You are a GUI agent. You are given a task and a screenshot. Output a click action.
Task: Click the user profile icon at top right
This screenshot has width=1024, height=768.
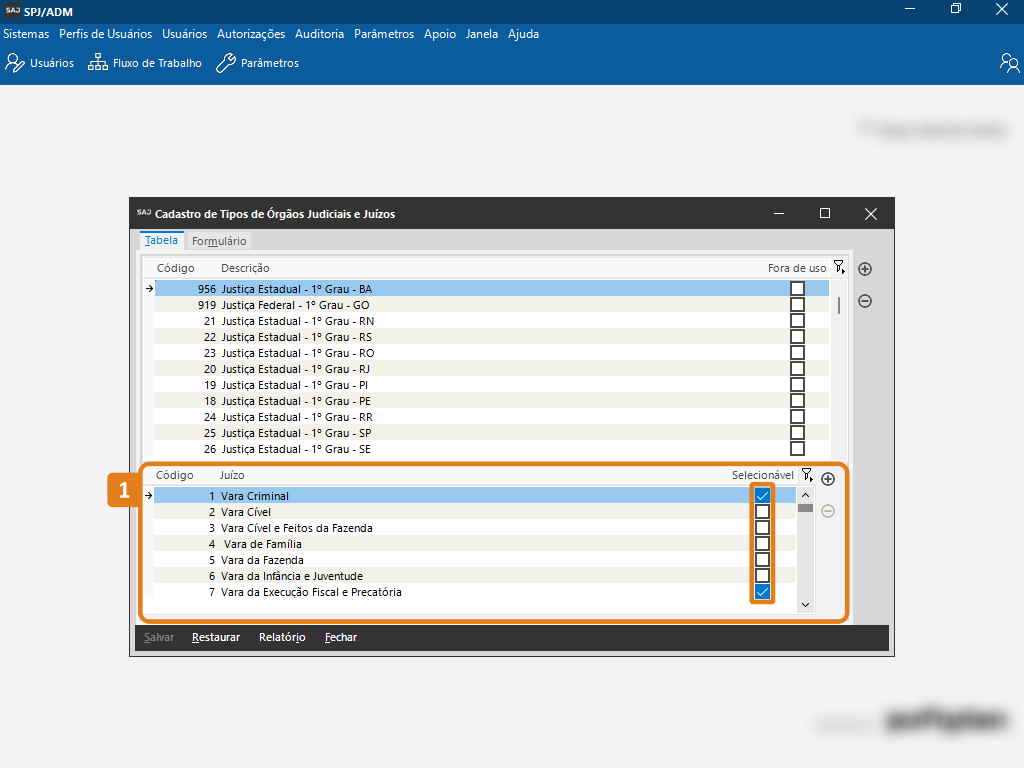pos(1009,63)
